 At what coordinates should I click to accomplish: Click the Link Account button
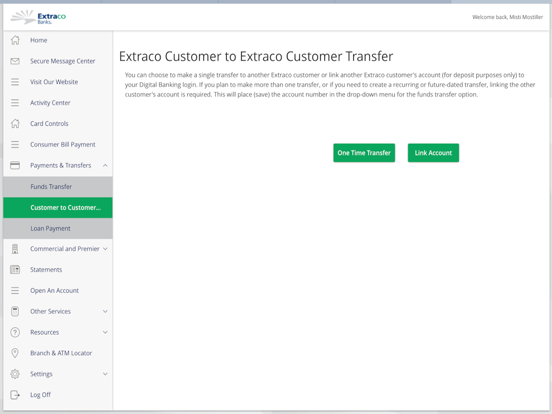coord(433,153)
